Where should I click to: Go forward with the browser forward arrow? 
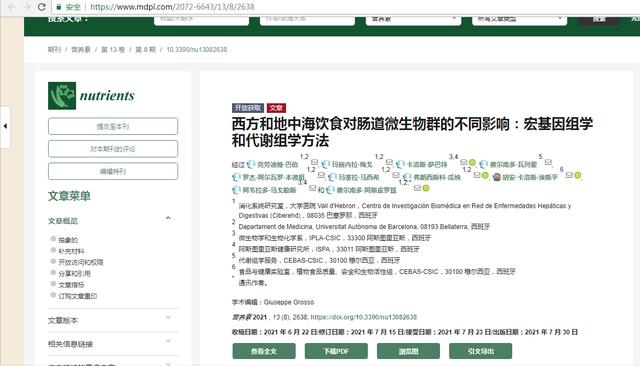click(x=26, y=7)
